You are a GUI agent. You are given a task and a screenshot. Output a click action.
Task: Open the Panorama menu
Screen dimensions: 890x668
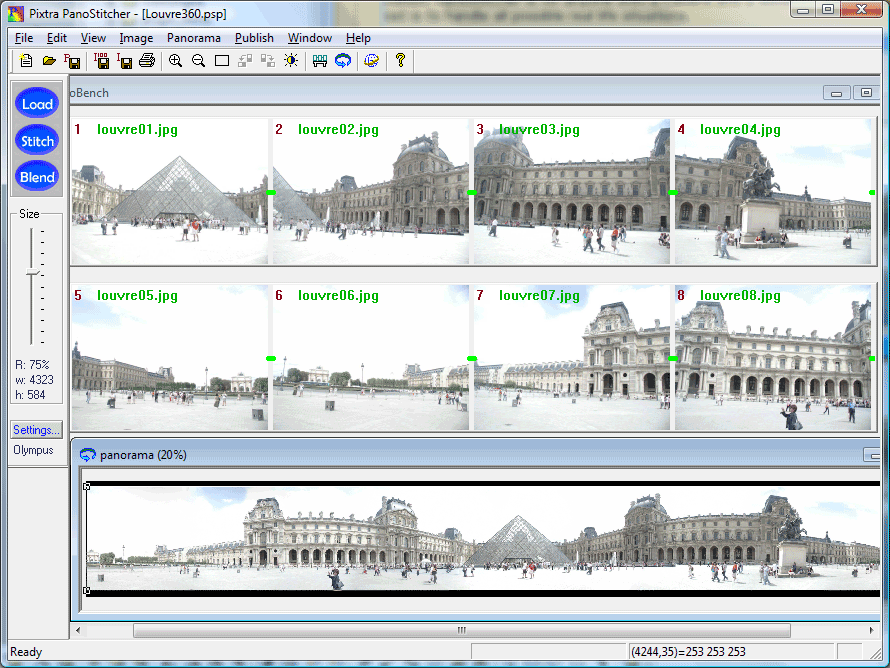pos(194,38)
